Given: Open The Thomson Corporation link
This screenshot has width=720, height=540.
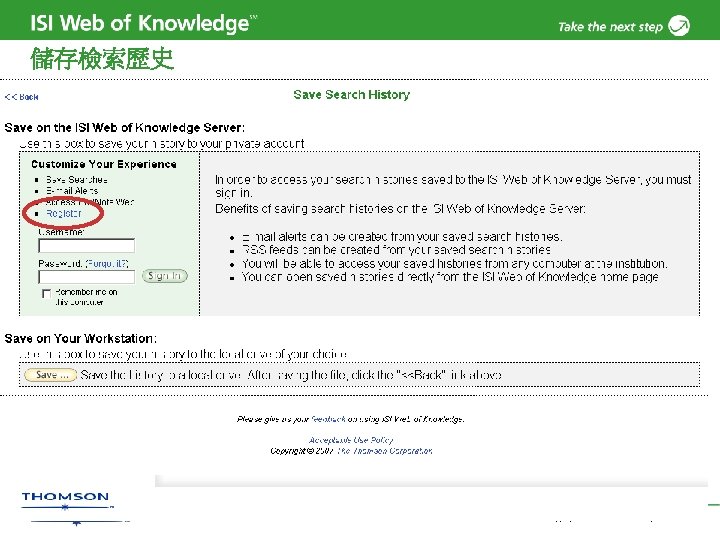Looking at the screenshot, I should pyautogui.click(x=385, y=451).
